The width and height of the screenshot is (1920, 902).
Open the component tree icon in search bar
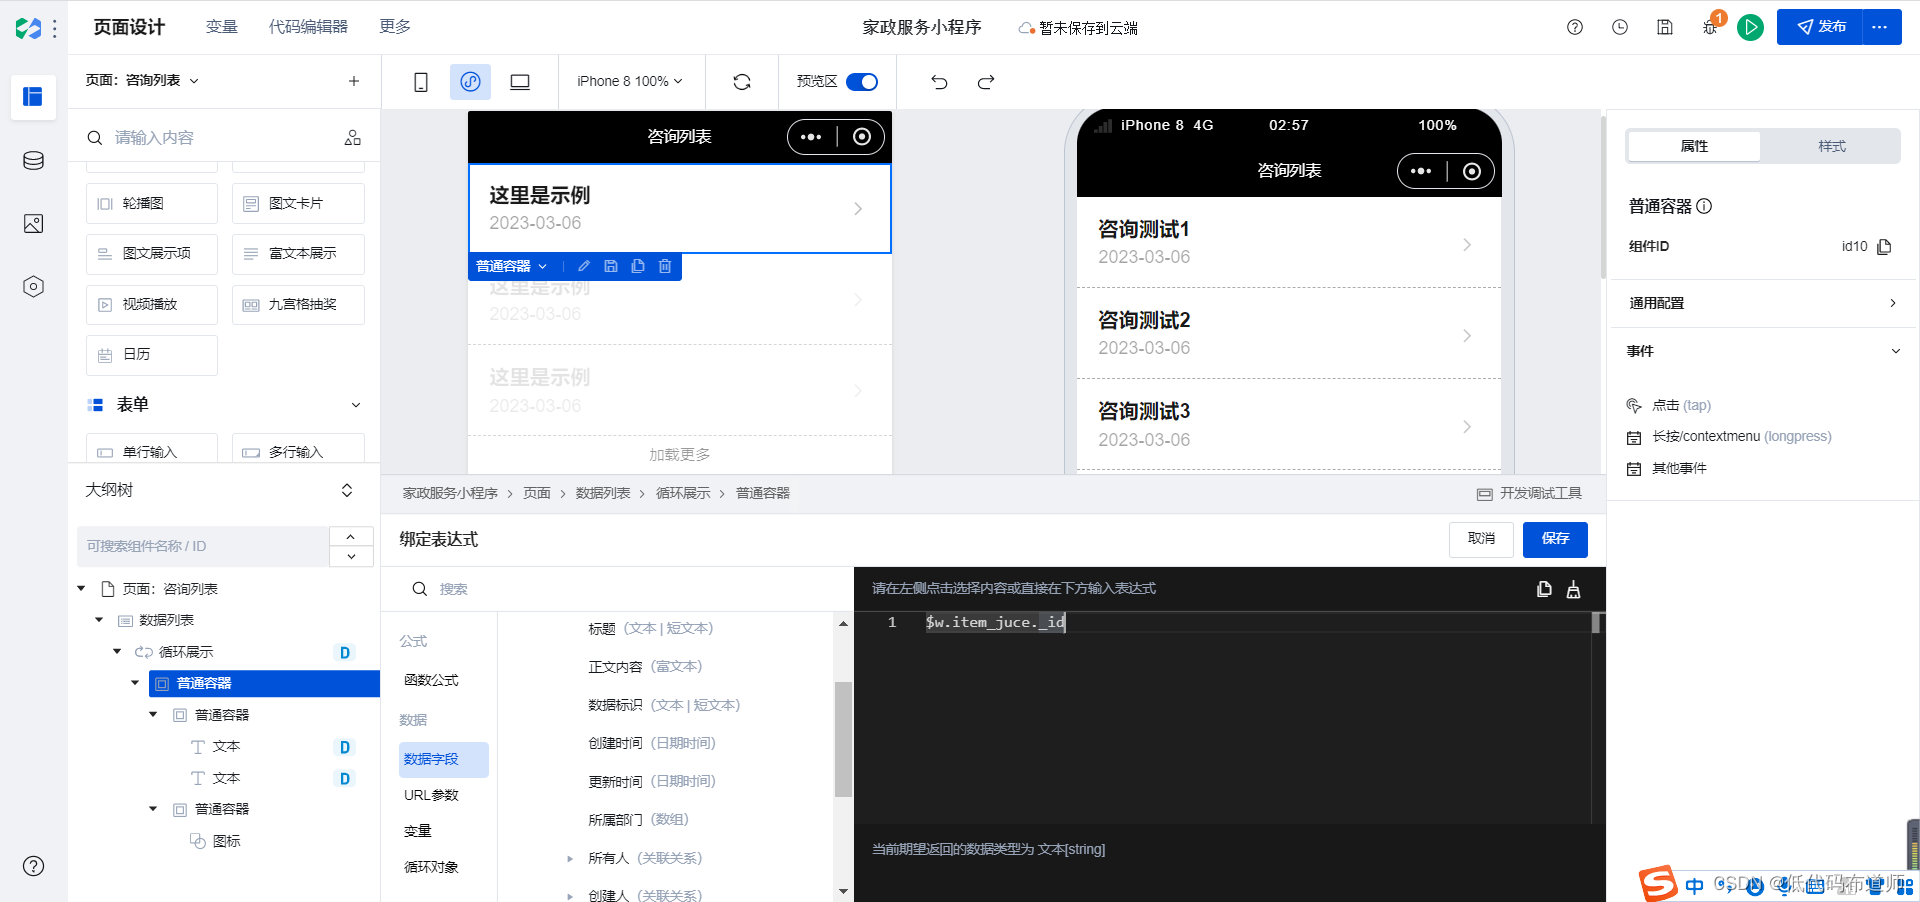[353, 138]
